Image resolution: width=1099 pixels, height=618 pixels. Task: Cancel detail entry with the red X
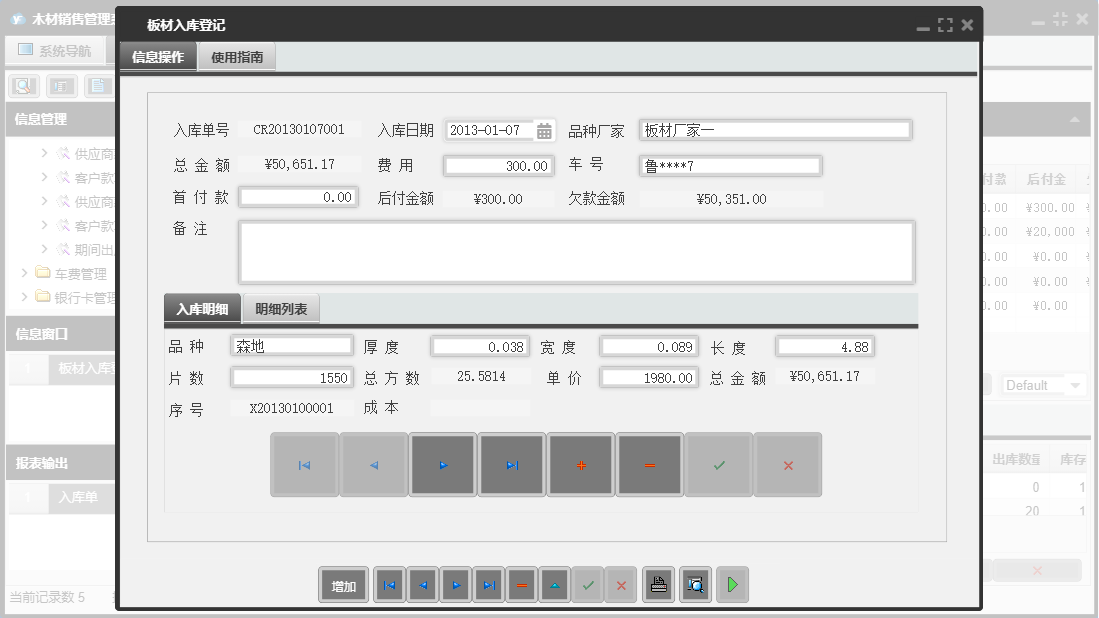pyautogui.click(x=787, y=464)
